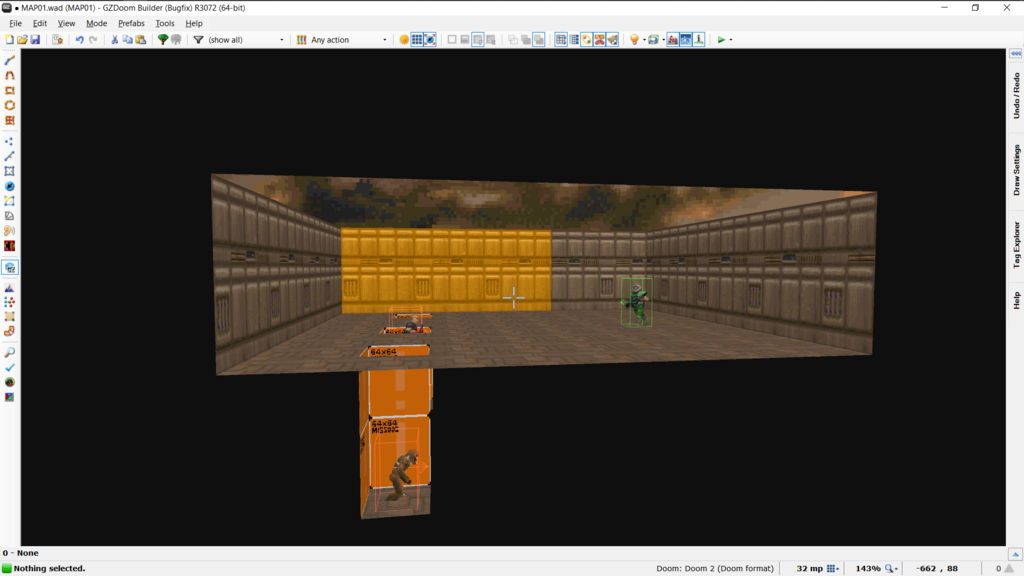Click the things filter funnel icon
Viewport: 1024px width, 576px height.
coord(199,40)
